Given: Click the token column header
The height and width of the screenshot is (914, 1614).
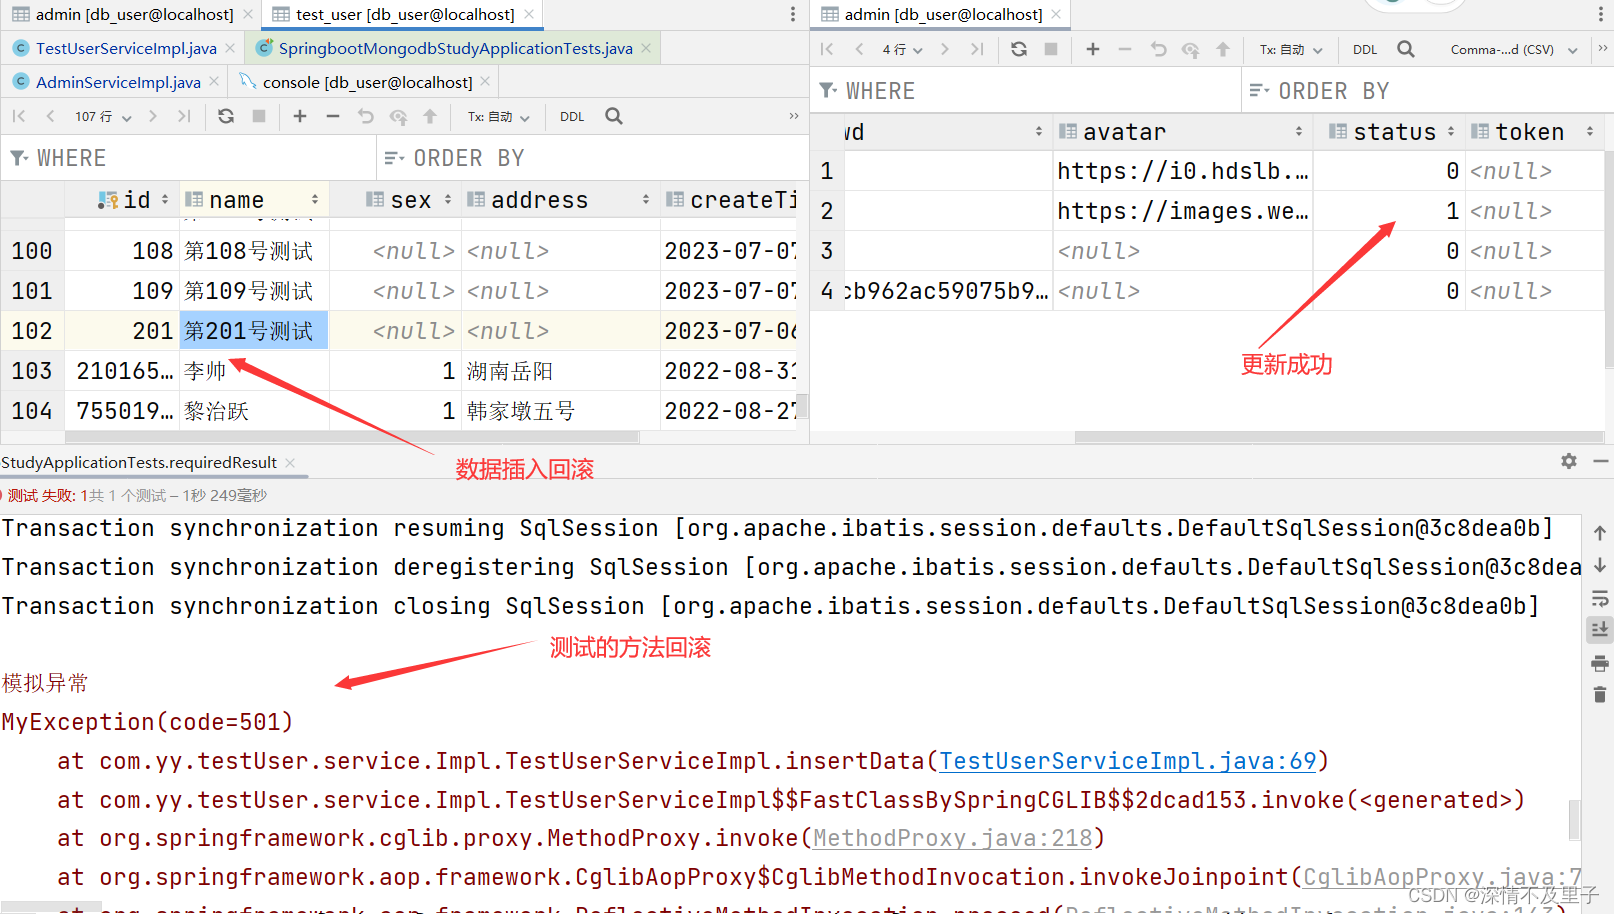Looking at the screenshot, I should [x=1534, y=131].
